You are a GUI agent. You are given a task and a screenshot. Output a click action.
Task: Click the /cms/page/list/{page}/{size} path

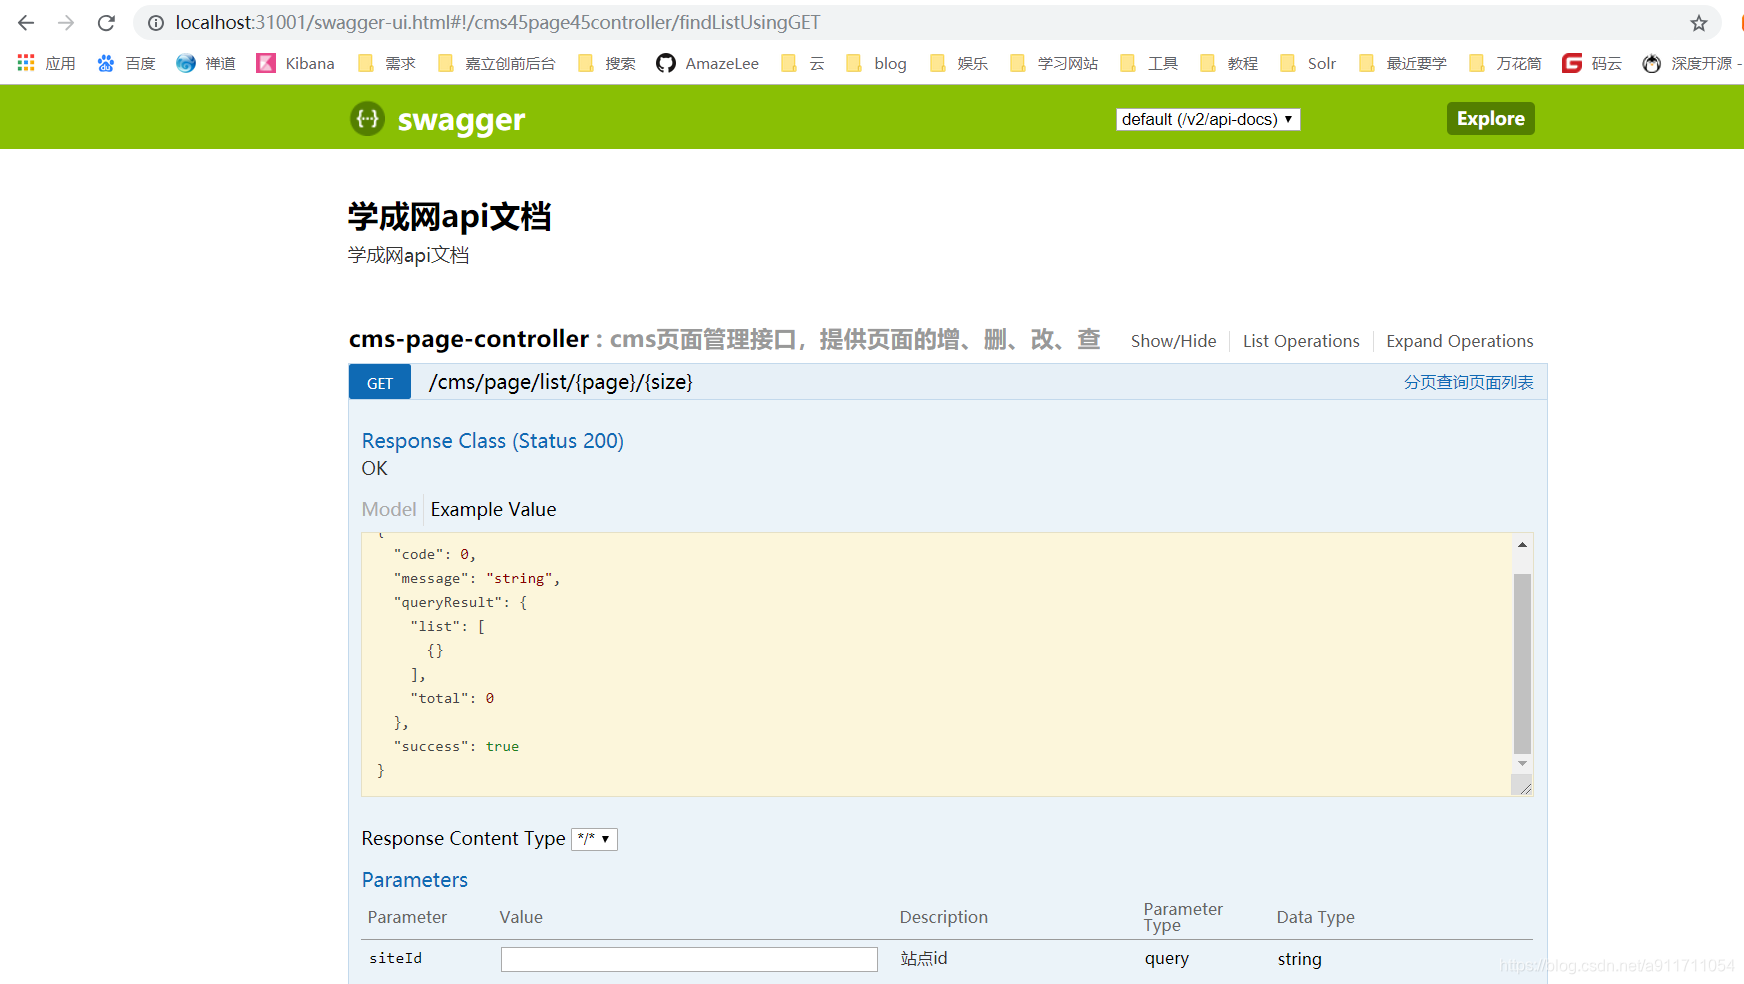point(560,382)
